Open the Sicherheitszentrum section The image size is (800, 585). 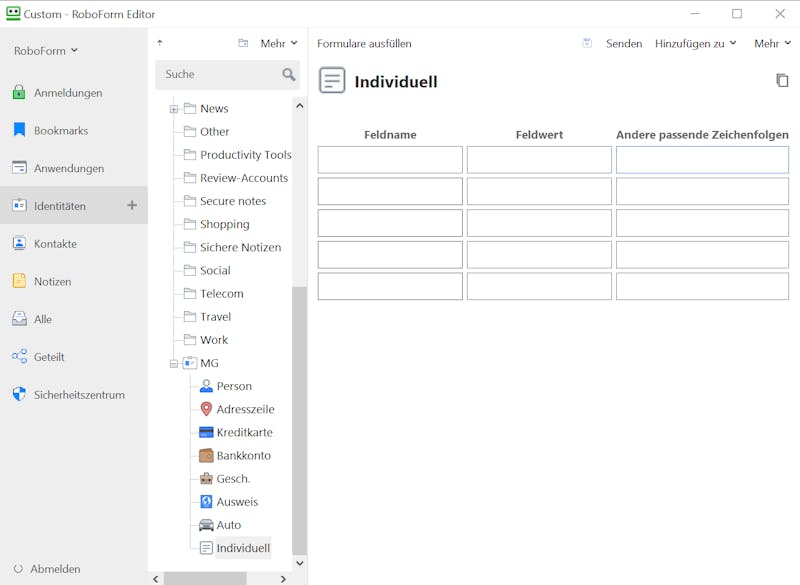click(x=79, y=395)
